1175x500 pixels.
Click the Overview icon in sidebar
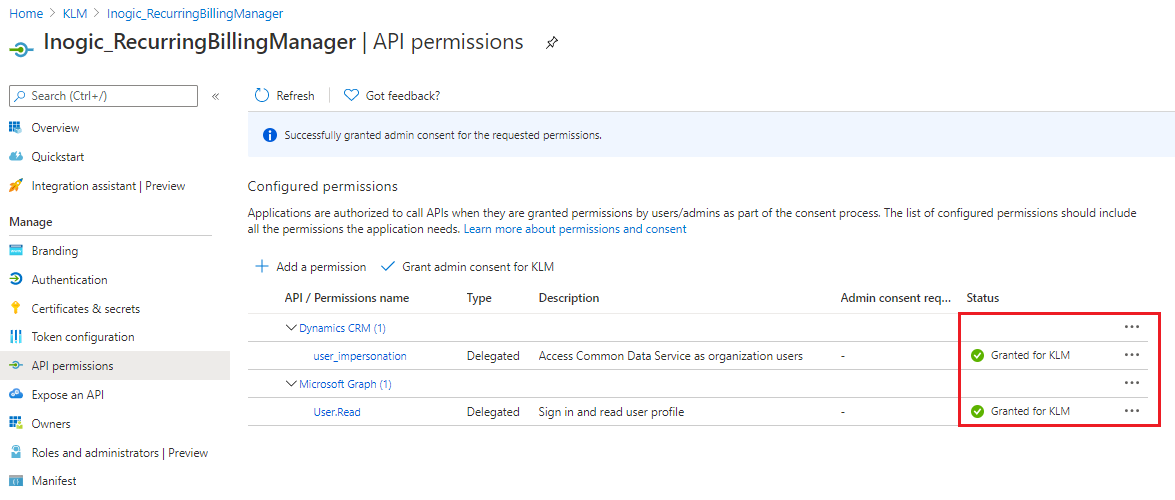[16, 127]
